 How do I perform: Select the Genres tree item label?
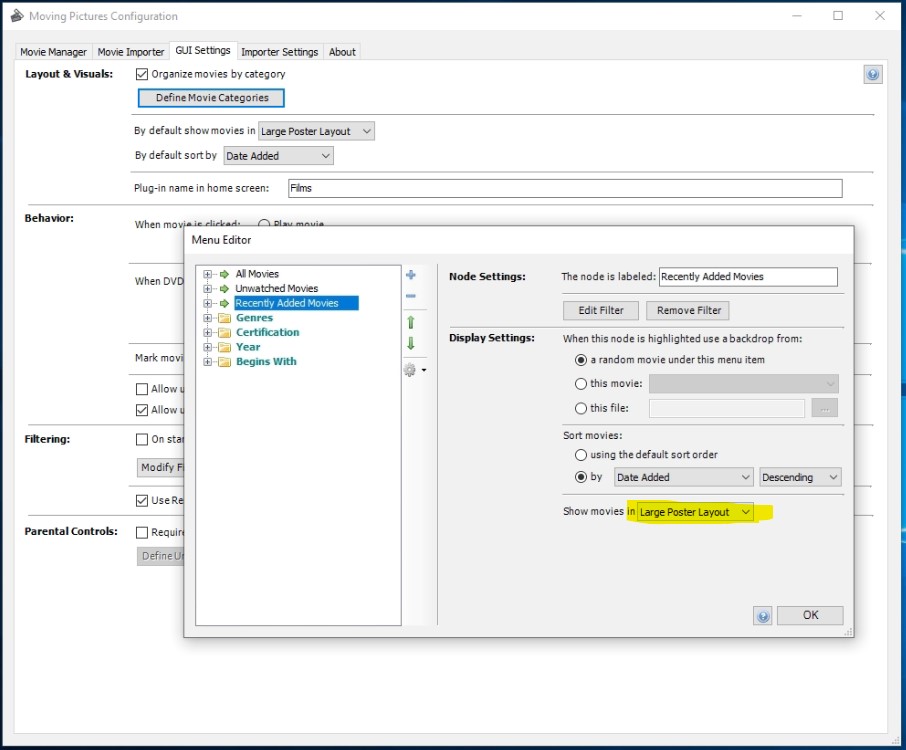pos(254,318)
